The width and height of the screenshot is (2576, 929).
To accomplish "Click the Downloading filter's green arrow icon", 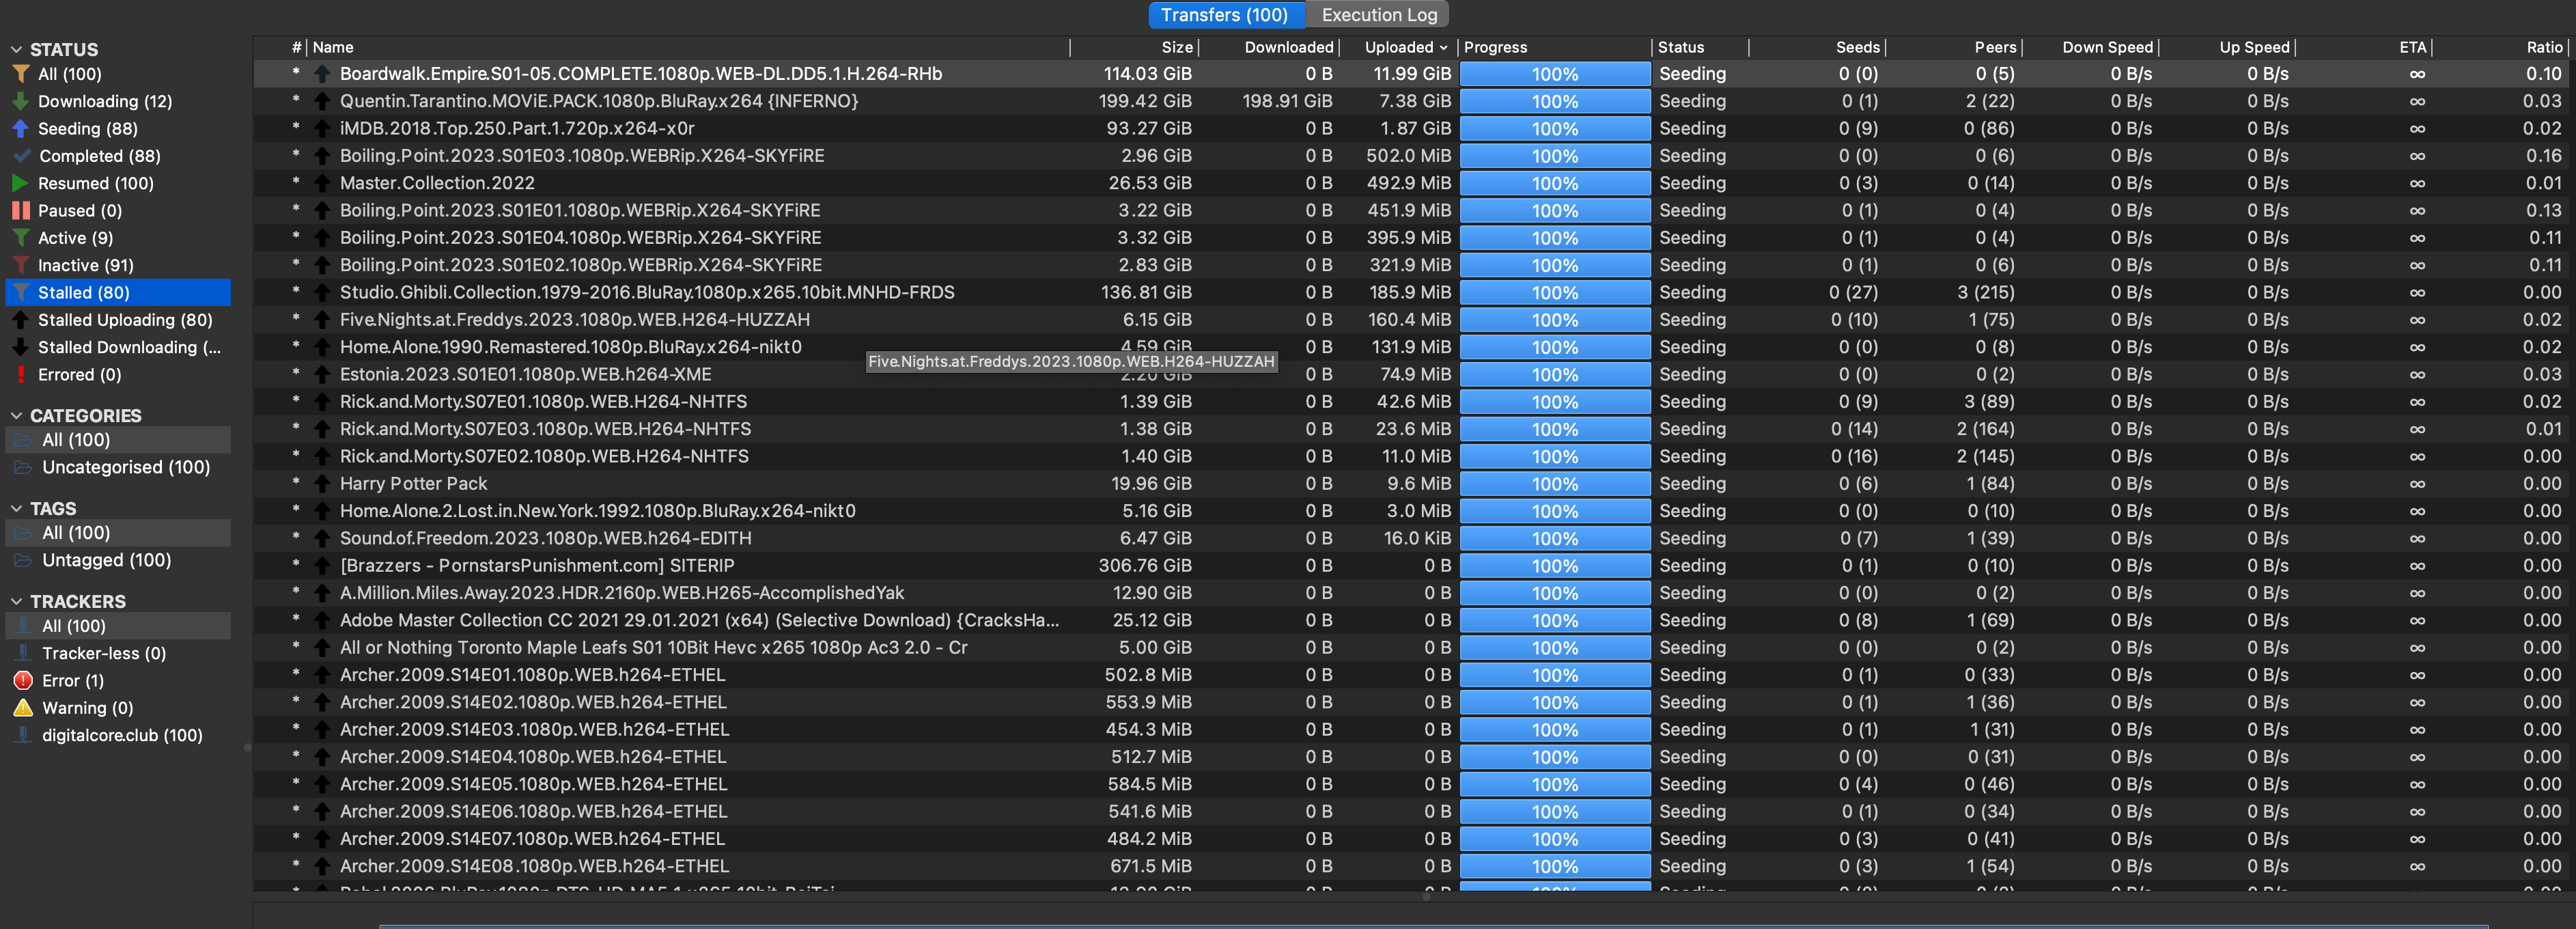I will point(20,101).
